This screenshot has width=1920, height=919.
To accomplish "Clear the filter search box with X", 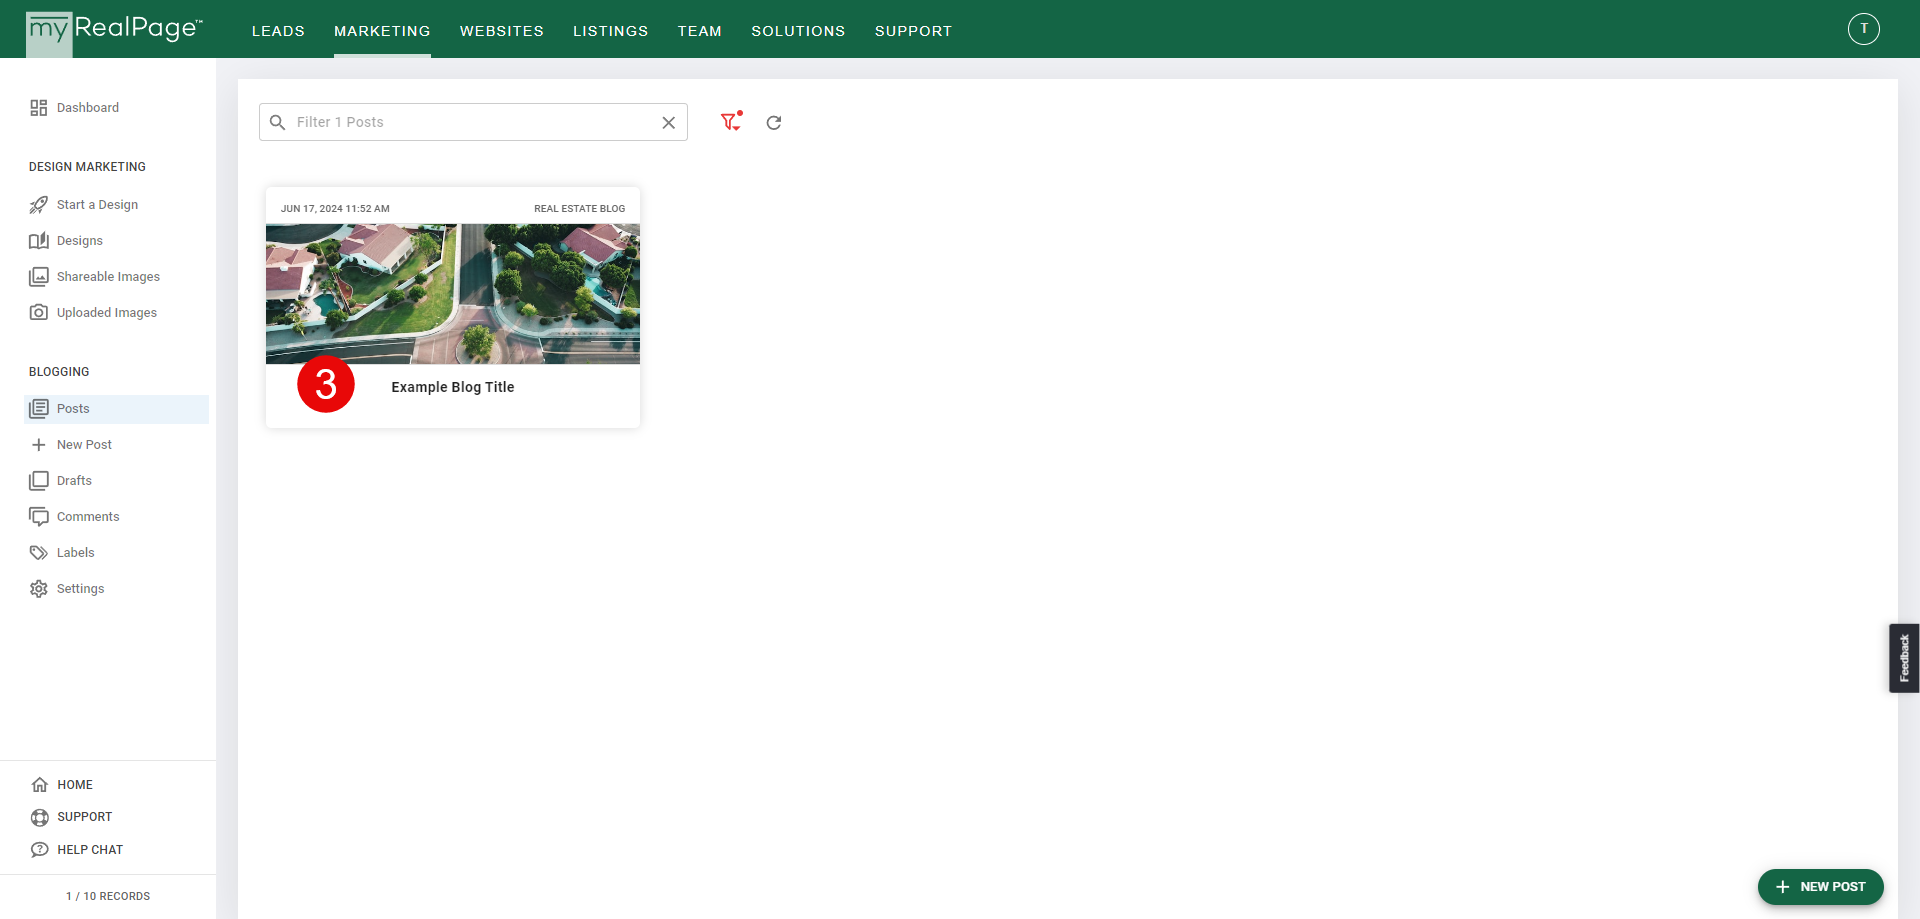I will click(x=669, y=123).
